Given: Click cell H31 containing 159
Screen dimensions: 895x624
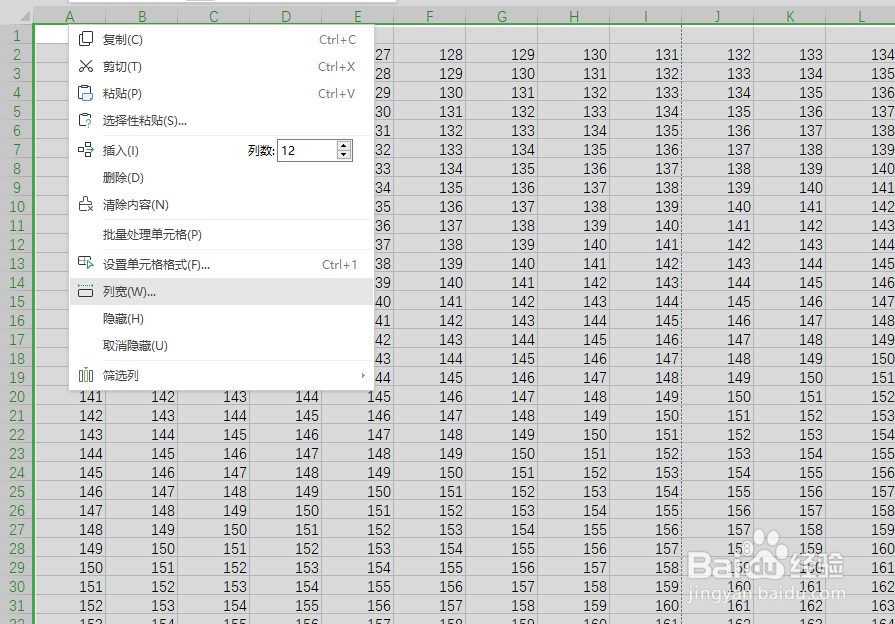Looking at the screenshot, I should point(574,606).
